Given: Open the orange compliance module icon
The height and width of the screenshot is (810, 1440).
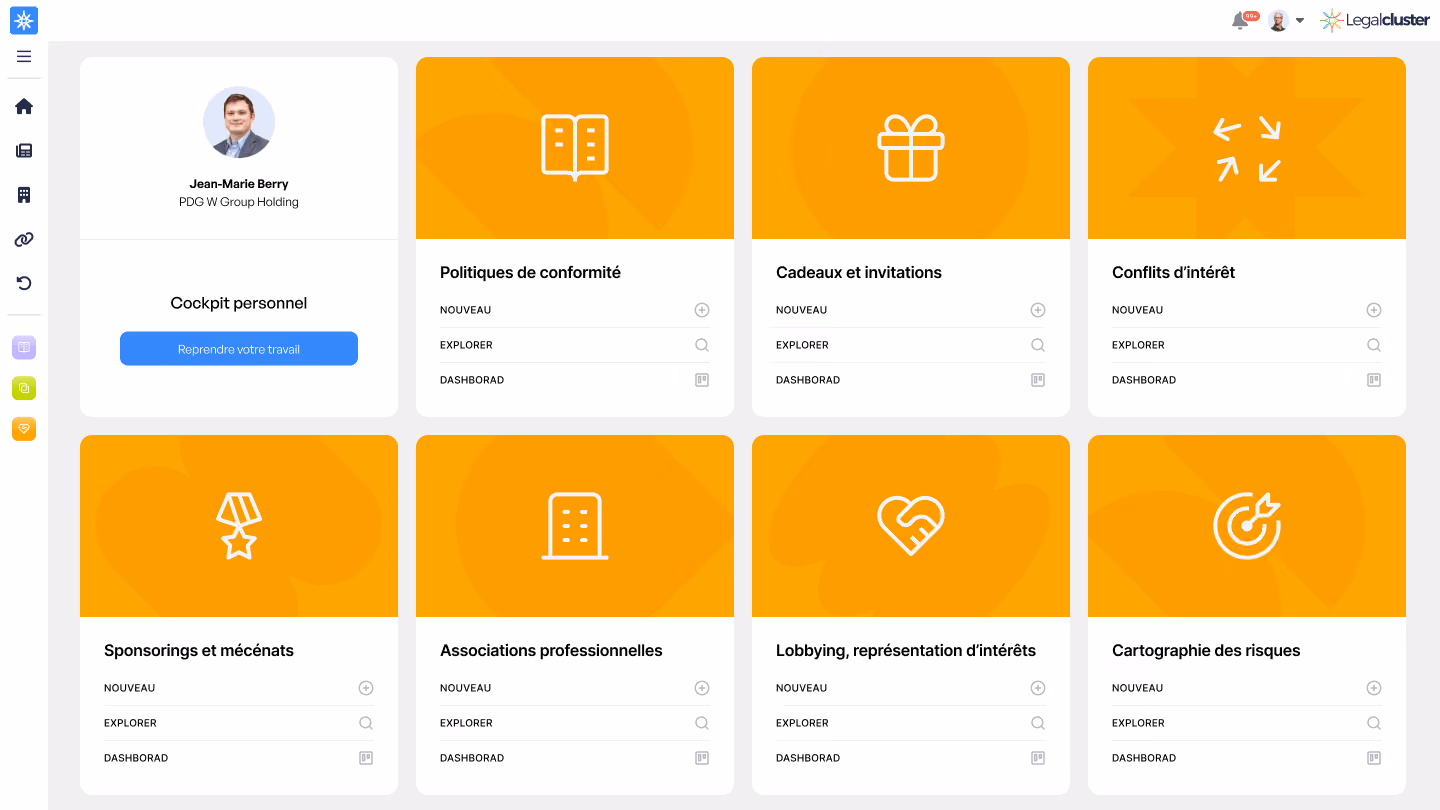Looking at the screenshot, I should pyautogui.click(x=24, y=429).
